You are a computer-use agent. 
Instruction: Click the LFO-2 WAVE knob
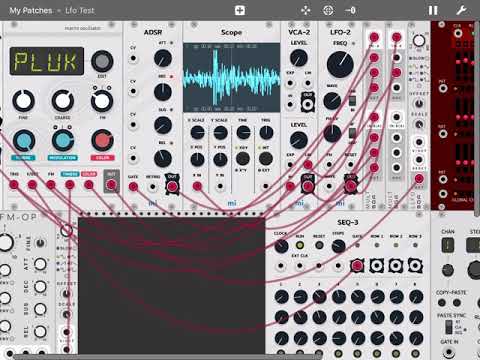pyautogui.click(x=332, y=101)
